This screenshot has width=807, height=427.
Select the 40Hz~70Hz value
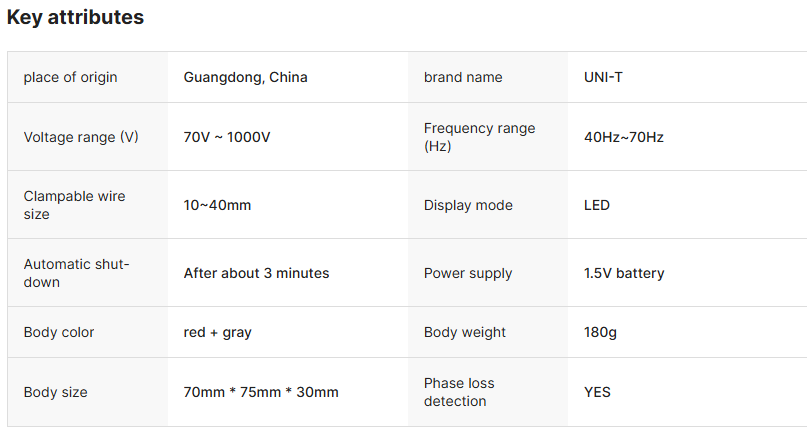[624, 137]
